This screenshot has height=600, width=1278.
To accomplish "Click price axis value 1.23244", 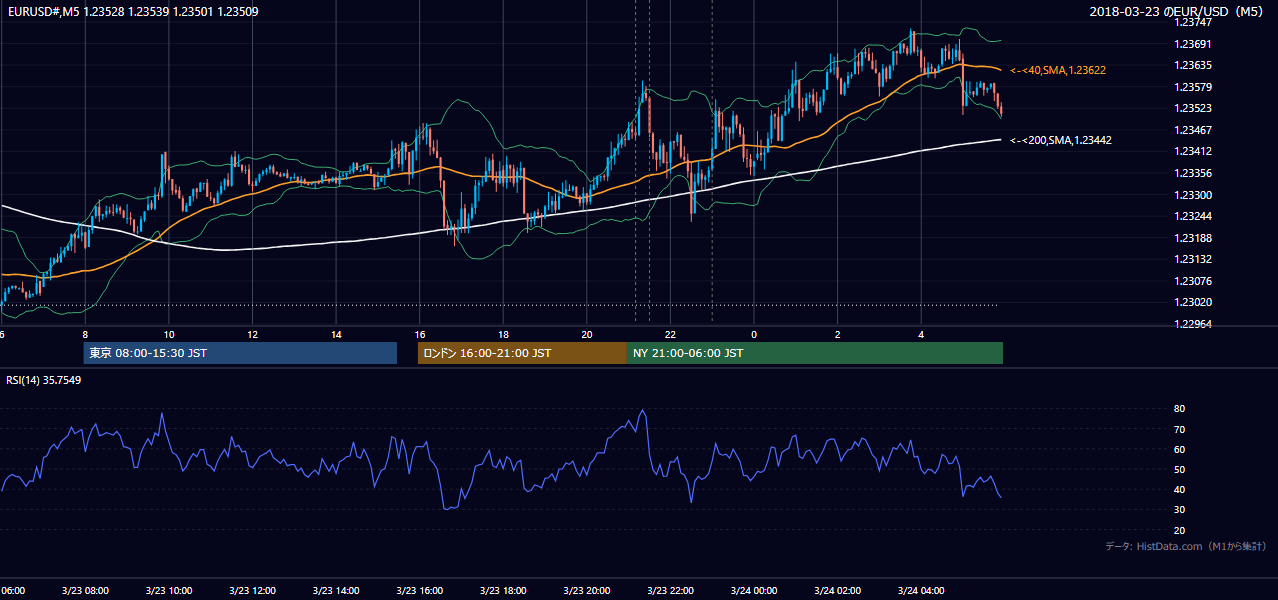I will (x=1192, y=216).
